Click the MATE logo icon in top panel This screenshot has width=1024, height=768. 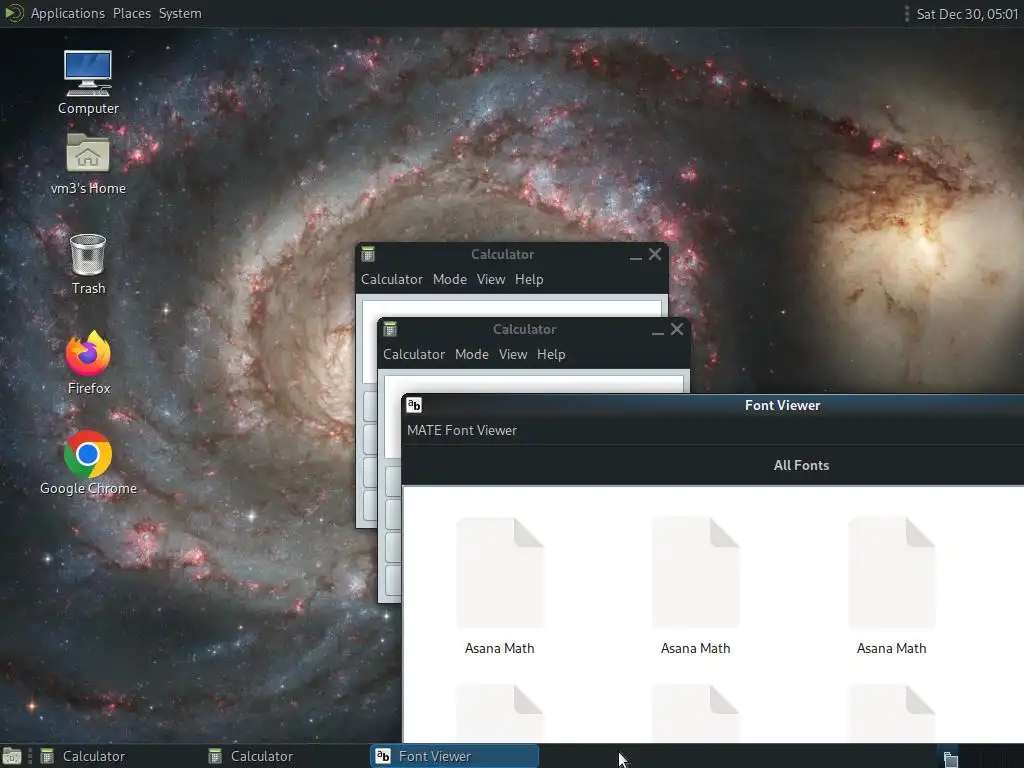[13, 13]
